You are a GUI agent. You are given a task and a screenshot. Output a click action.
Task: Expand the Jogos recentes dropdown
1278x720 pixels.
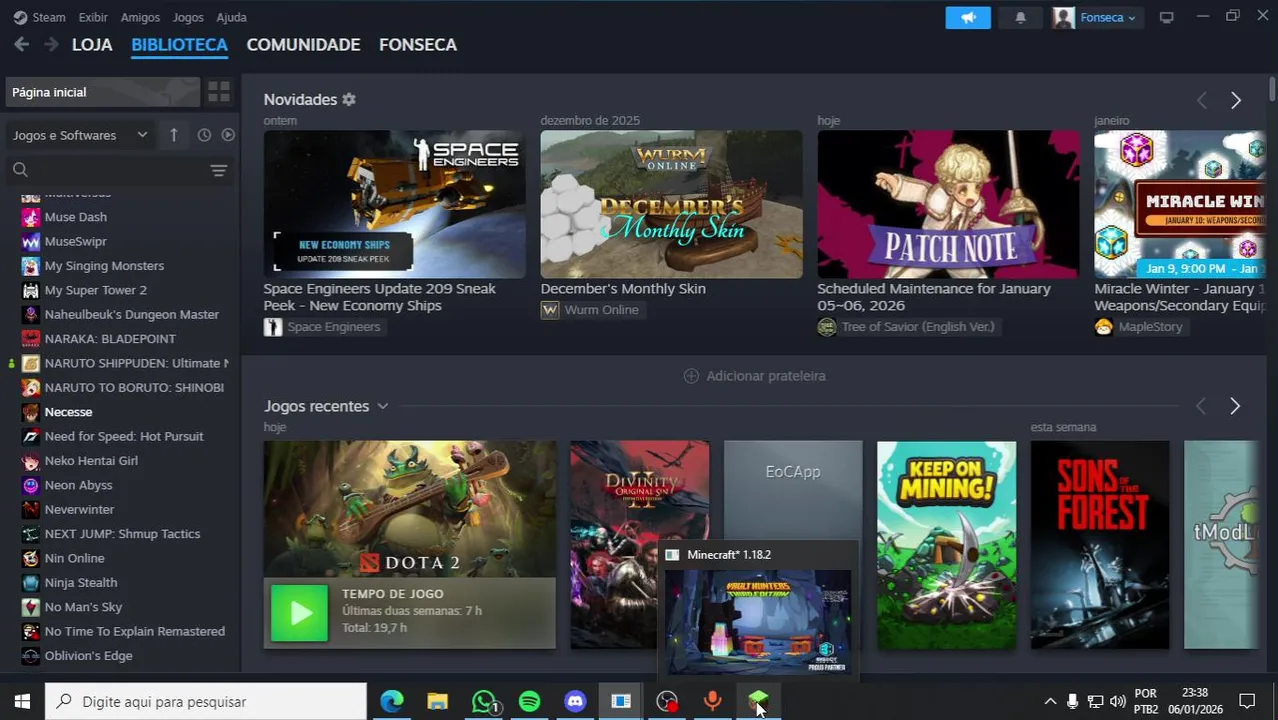click(382, 406)
